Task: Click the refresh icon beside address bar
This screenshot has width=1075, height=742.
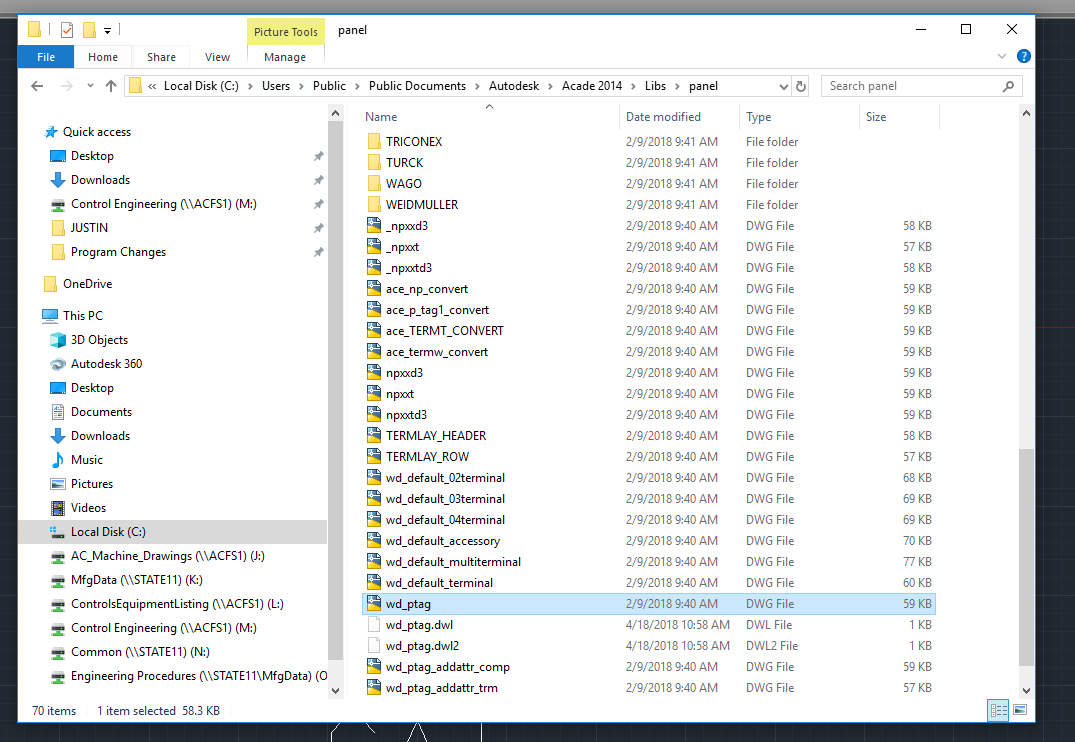Action: pos(800,86)
